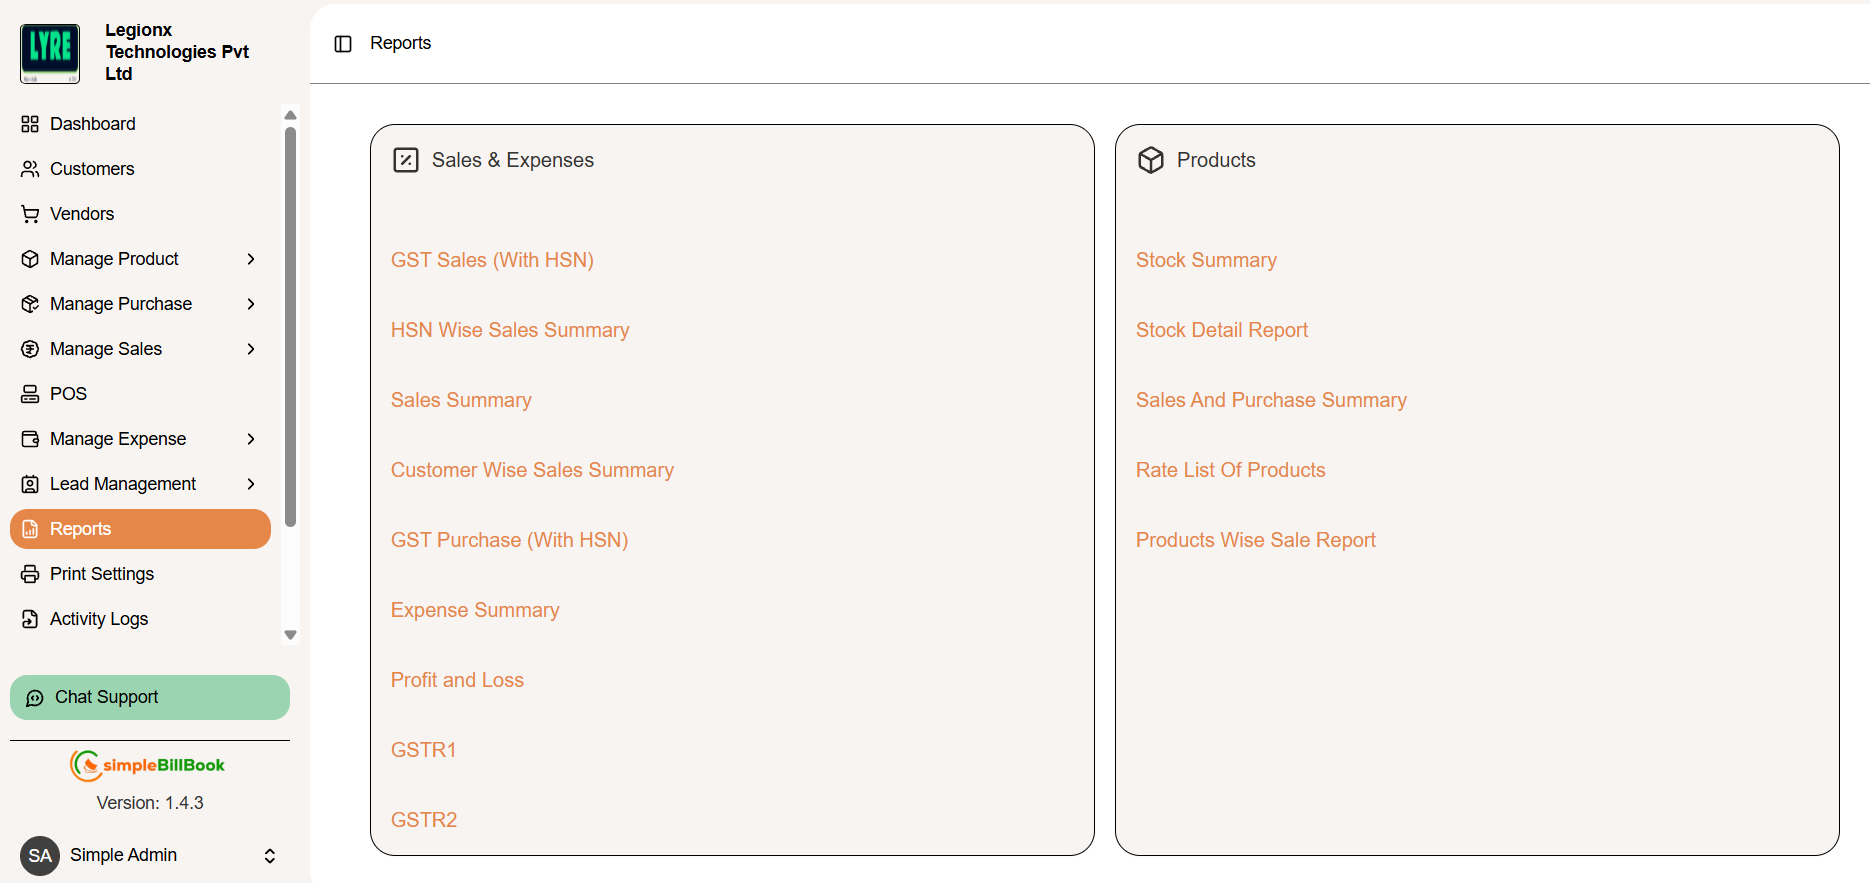Image resolution: width=1870 pixels, height=883 pixels.
Task: Click the POS terminal icon
Action: [x=30, y=394]
